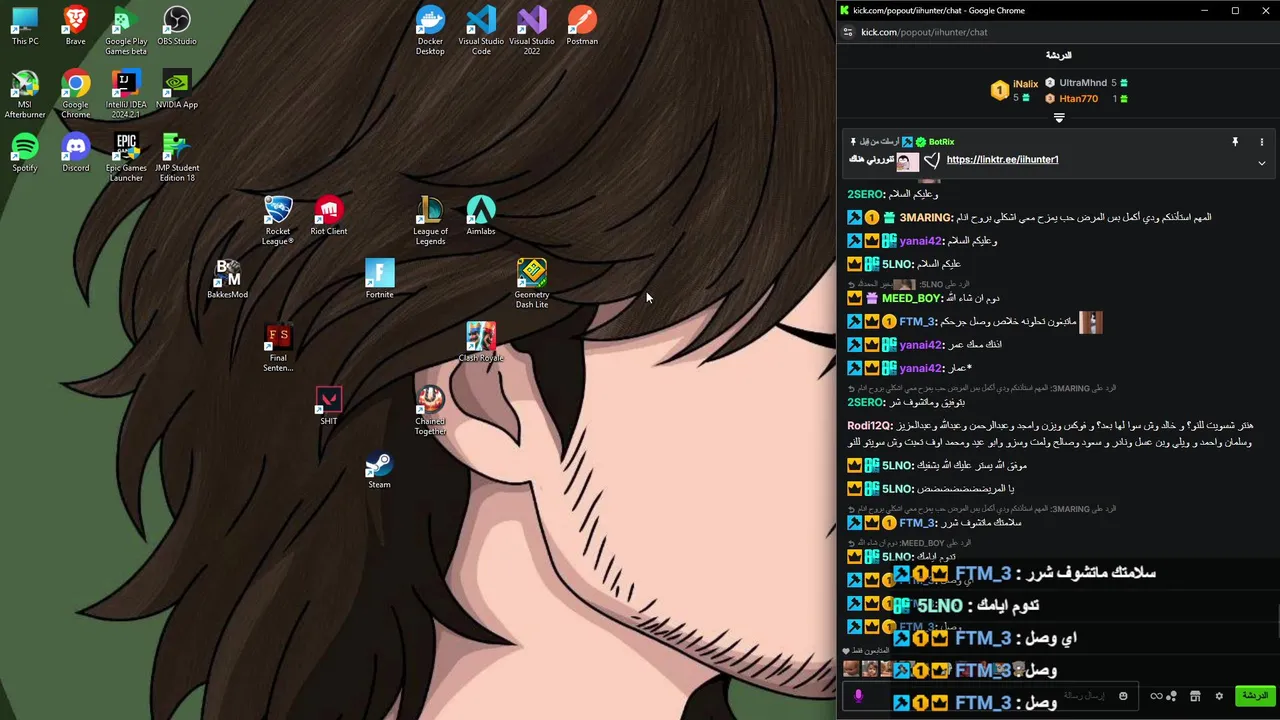Viewport: 1280px width, 720px height.
Task: Open the Epic Games Launcher icon
Action: pos(126,157)
